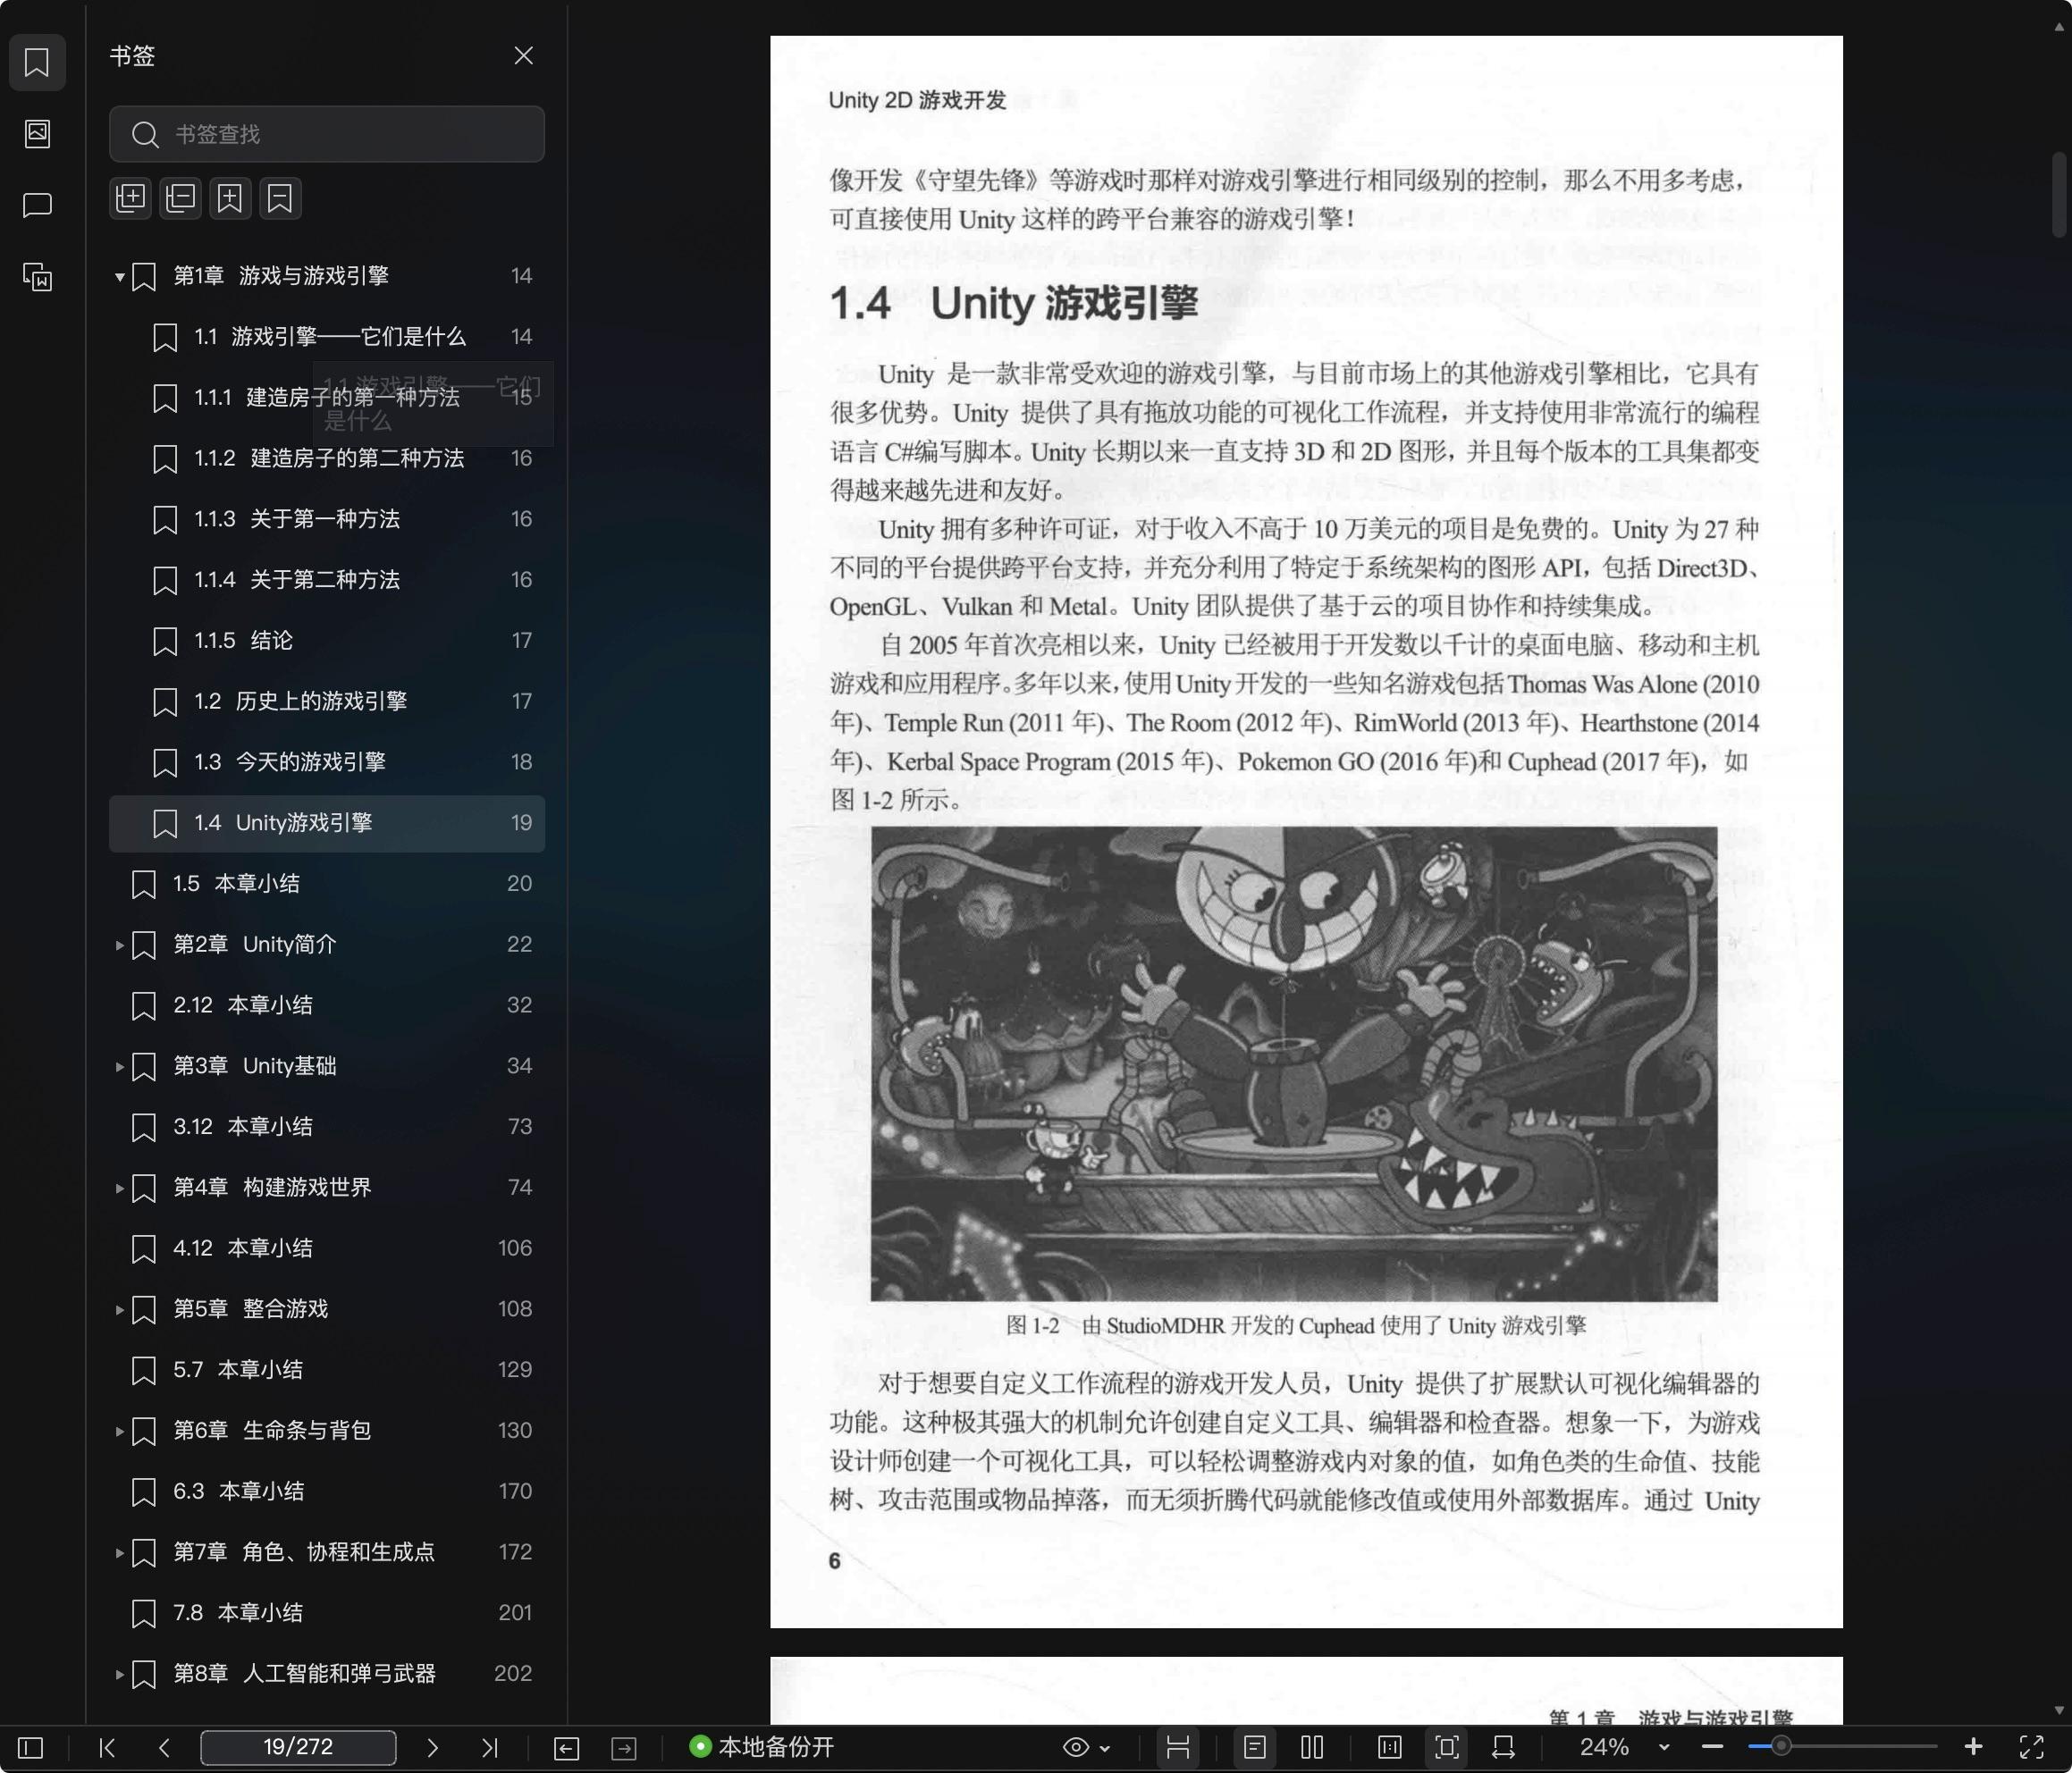Go to last page button
Viewport: 2072px width, 1773px height.
(x=489, y=1747)
